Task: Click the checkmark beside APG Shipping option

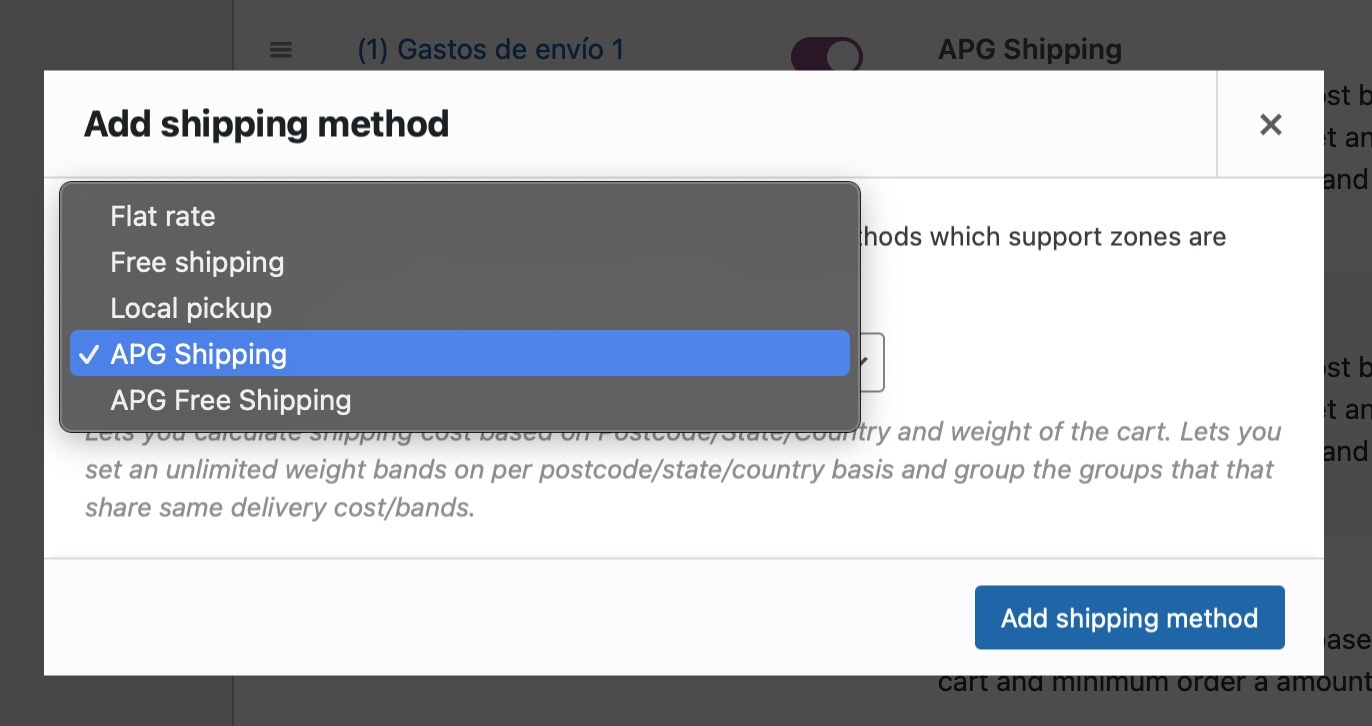Action: pyautogui.click(x=90, y=354)
